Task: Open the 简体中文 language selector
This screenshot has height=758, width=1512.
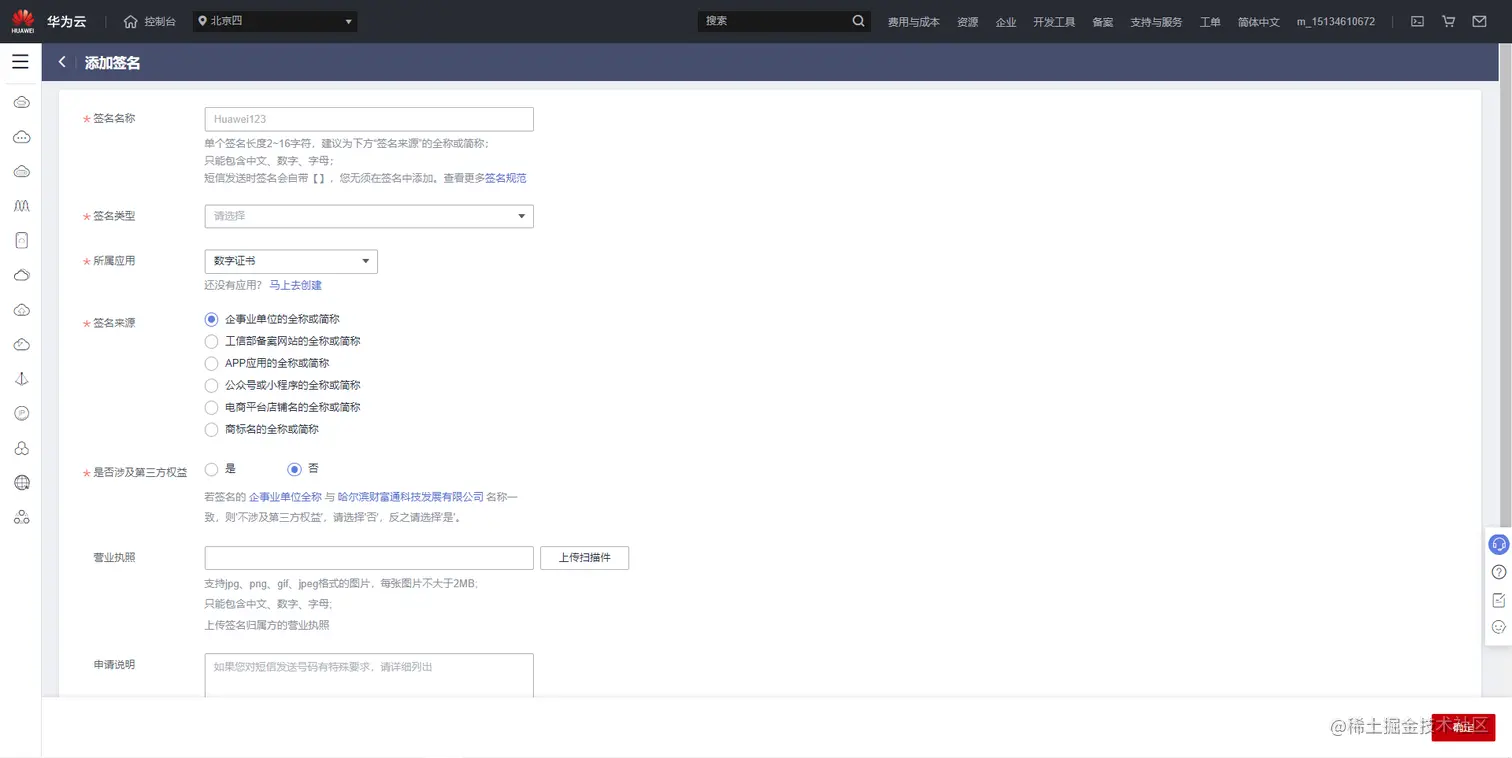Action: point(1258,22)
